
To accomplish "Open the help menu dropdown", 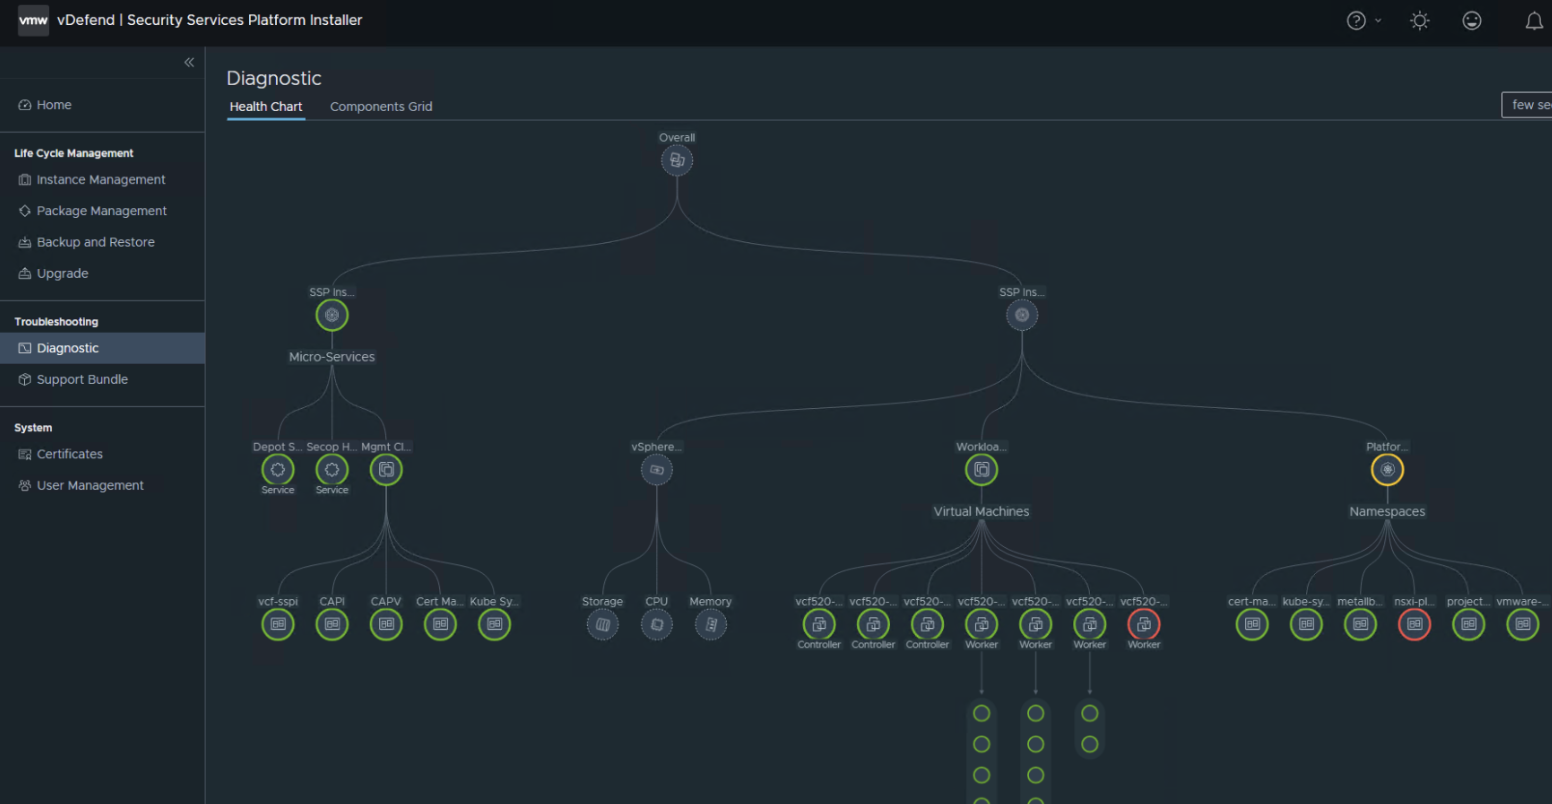I will [x=1363, y=21].
